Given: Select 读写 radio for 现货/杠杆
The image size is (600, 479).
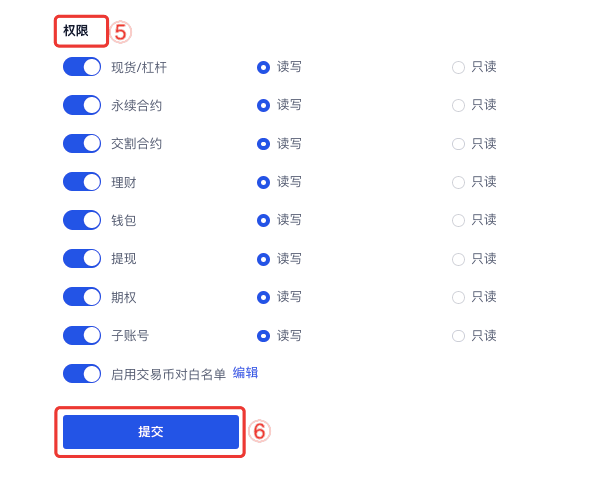Looking at the screenshot, I should [264, 67].
